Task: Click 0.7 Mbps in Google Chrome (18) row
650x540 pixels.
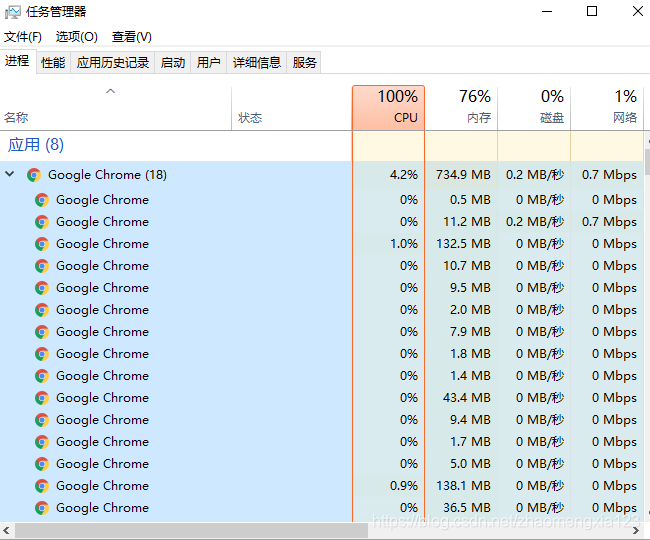Action: coord(609,175)
